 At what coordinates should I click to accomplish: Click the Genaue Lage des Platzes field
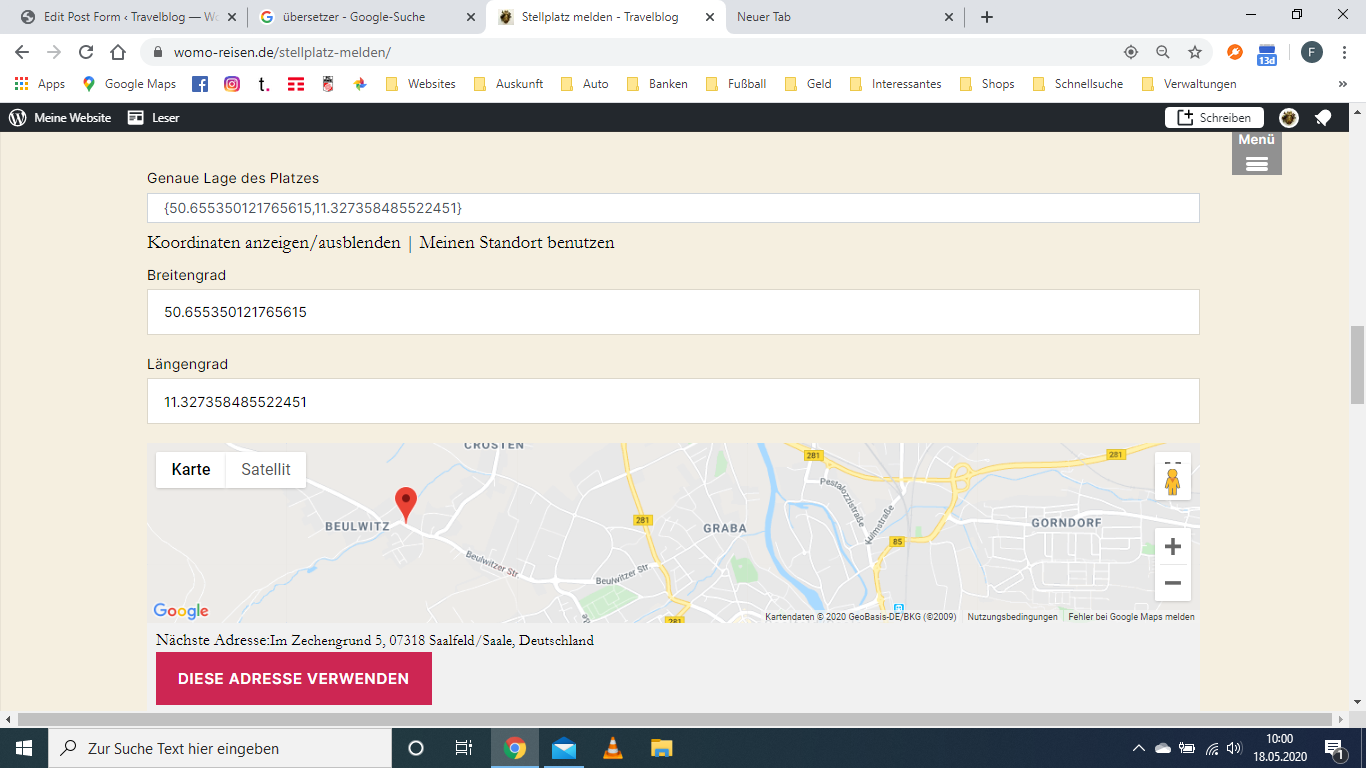[673, 208]
